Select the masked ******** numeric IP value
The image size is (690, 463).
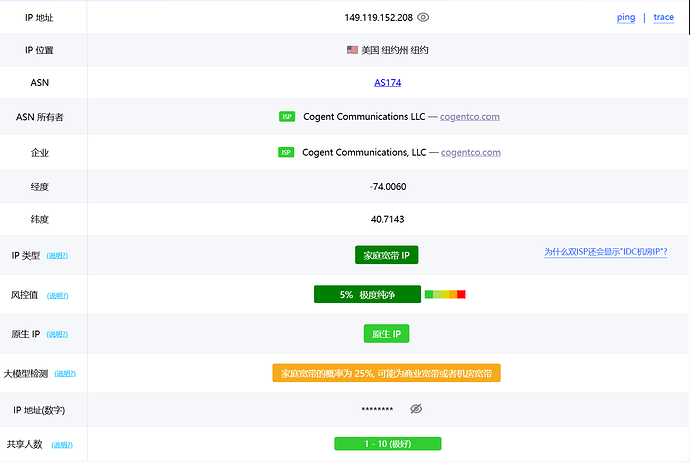377,409
